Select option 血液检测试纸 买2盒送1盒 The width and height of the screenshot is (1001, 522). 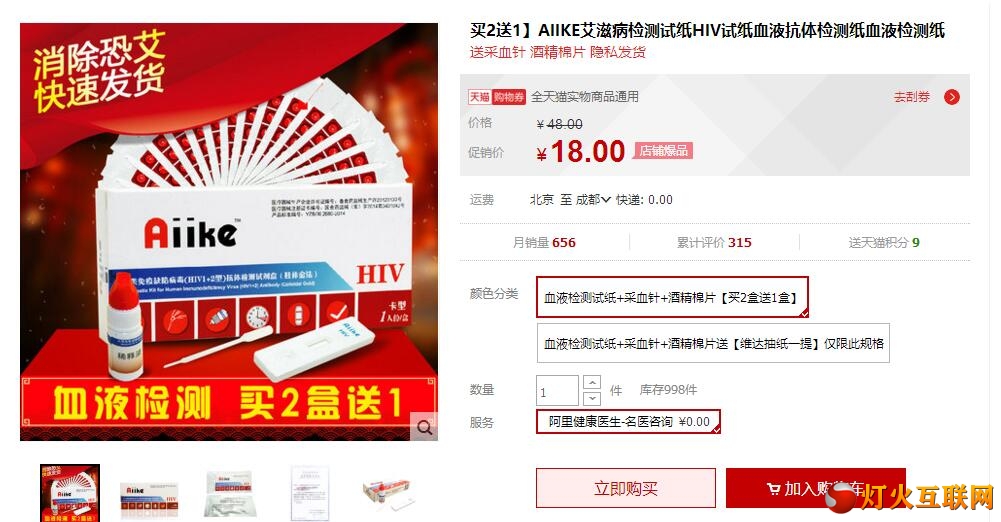click(672, 297)
